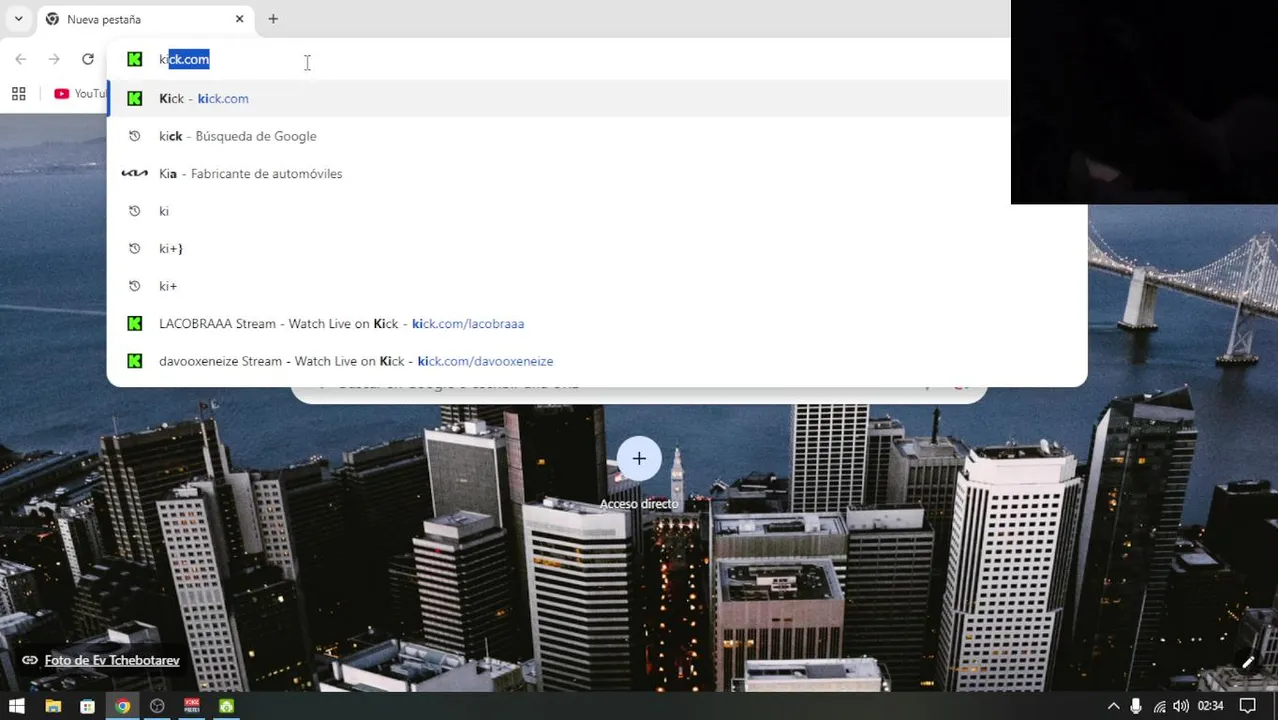
Task: Close the Nueva pestaña tab
Action: click(x=239, y=19)
